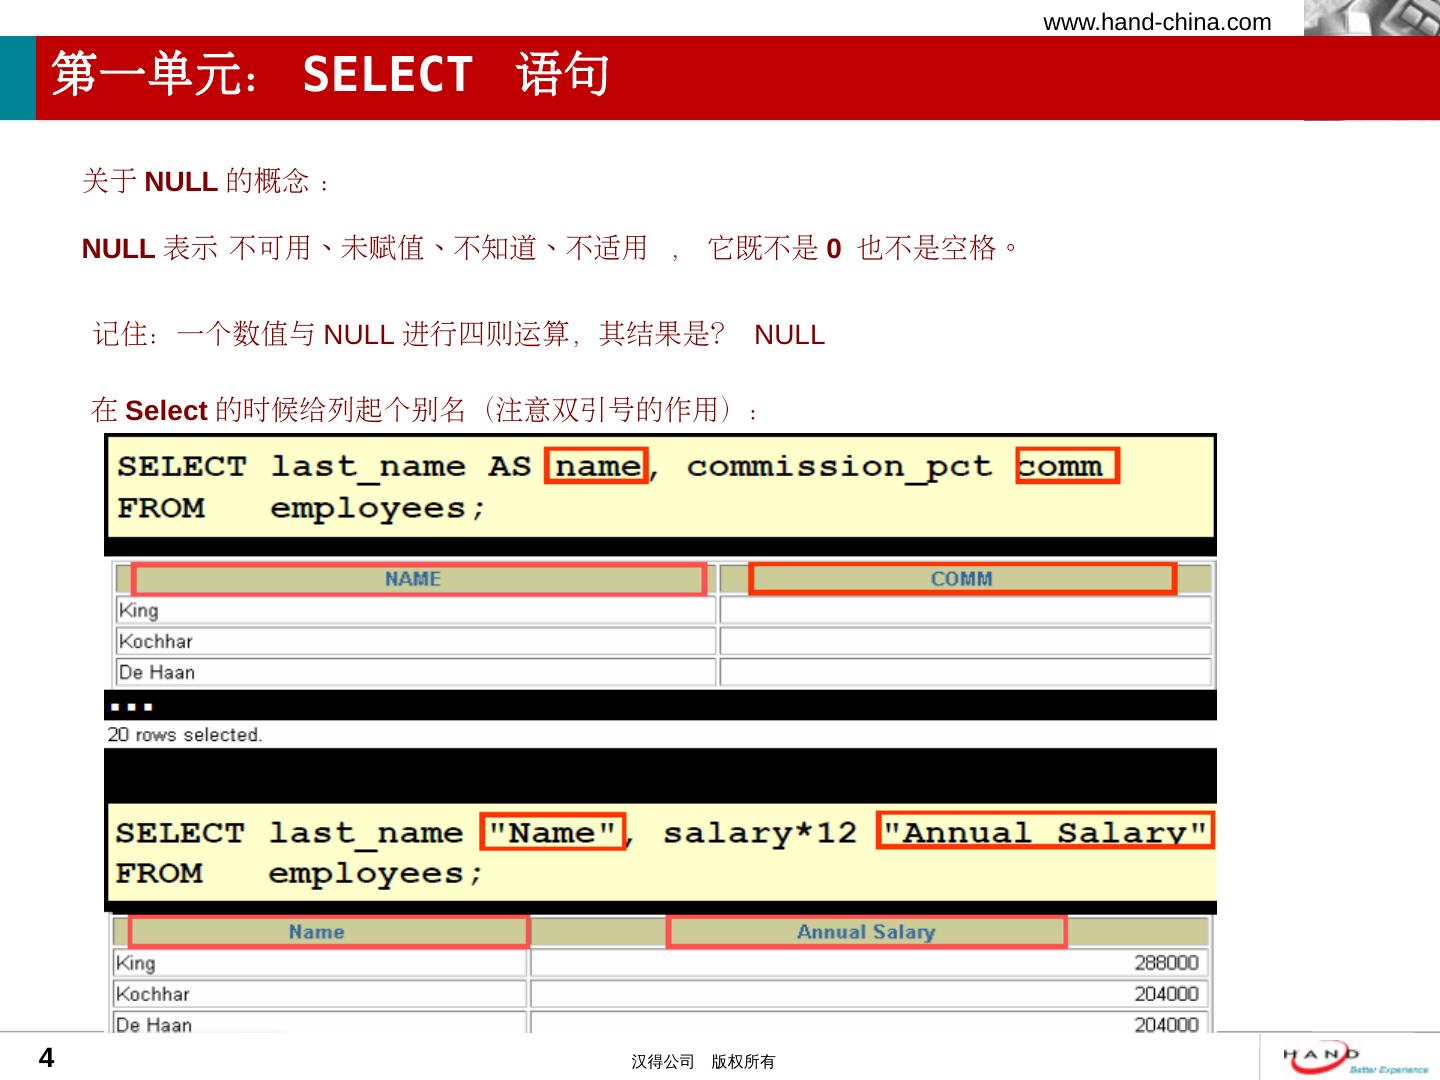Select "commission_pct" in the first SQL statement
The image size is (1440, 1080).
tap(839, 467)
